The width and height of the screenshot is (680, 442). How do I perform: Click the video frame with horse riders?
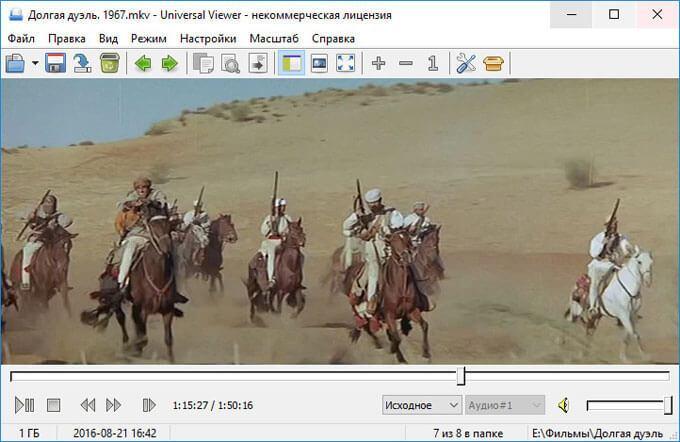point(340,221)
